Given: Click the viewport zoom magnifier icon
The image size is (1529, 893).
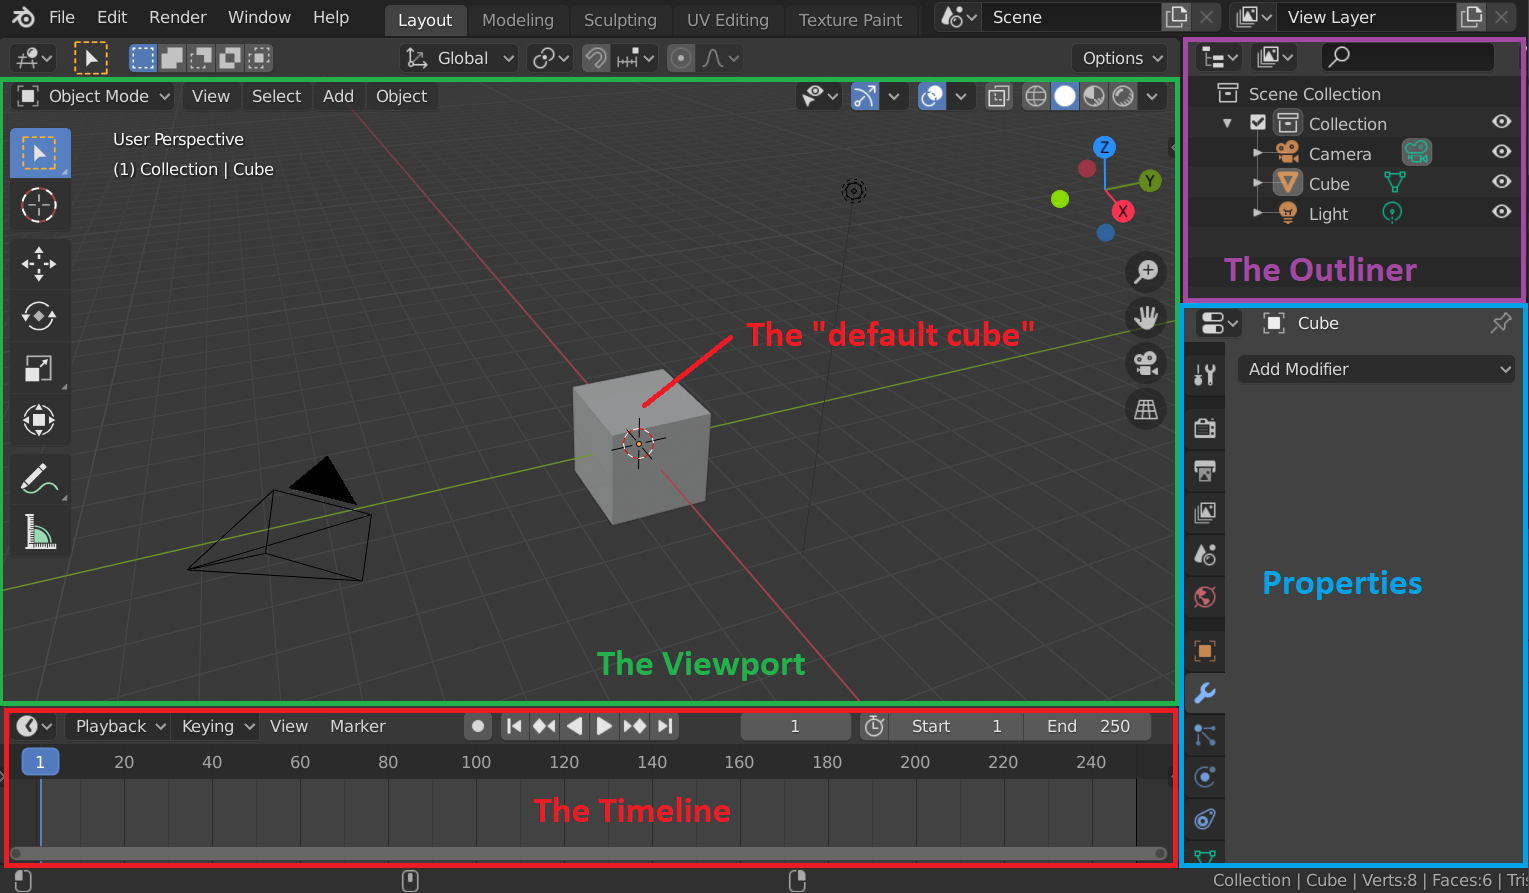Looking at the screenshot, I should click(x=1146, y=271).
